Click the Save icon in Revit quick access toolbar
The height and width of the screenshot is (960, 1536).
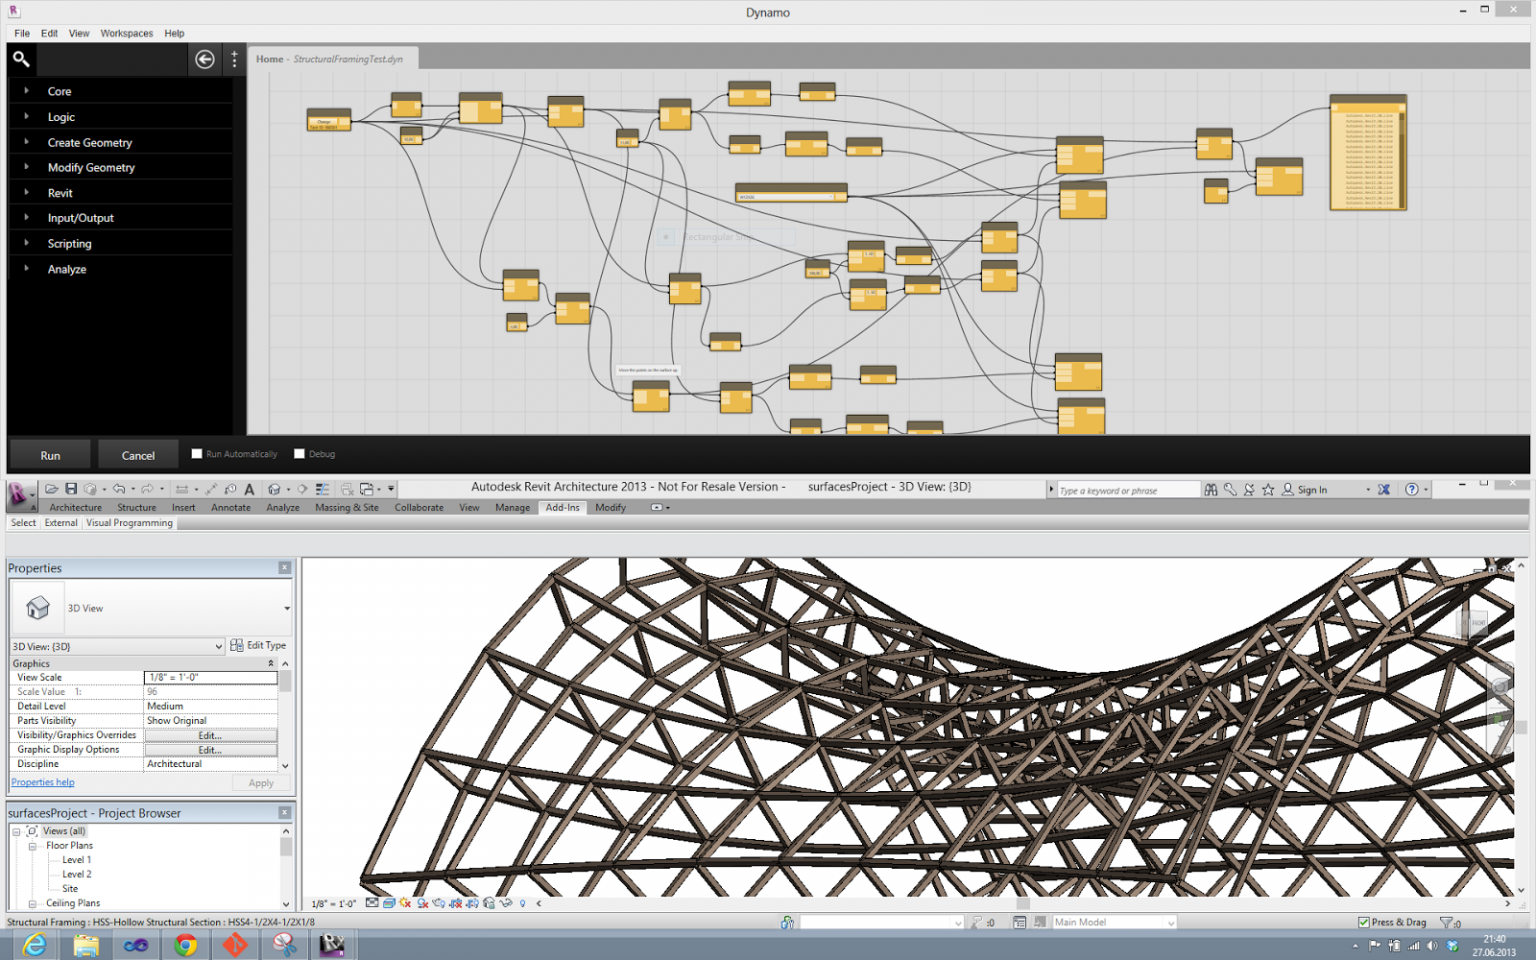tap(71, 489)
